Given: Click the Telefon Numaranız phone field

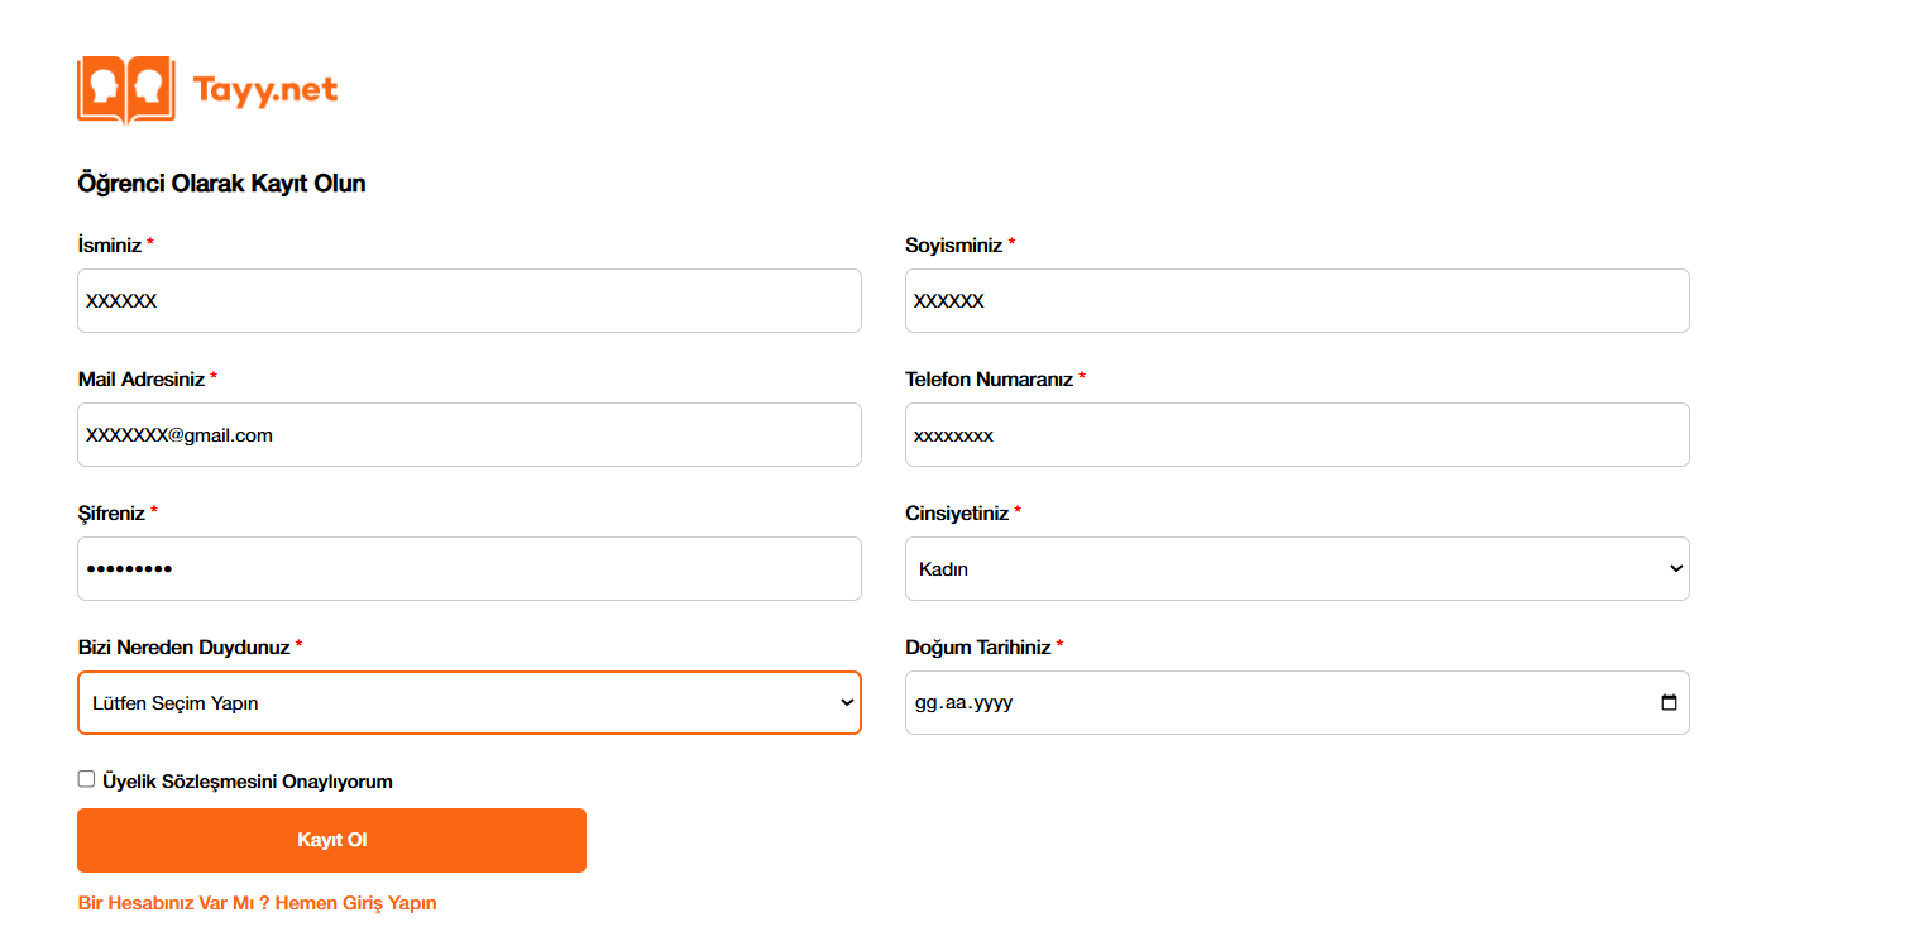Looking at the screenshot, I should (1296, 435).
